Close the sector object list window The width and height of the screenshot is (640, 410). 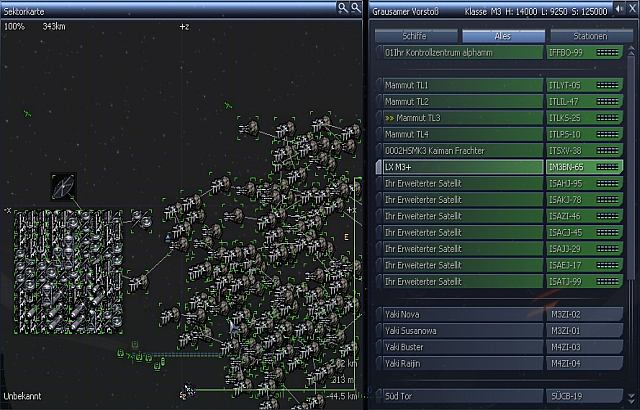[x=633, y=9]
